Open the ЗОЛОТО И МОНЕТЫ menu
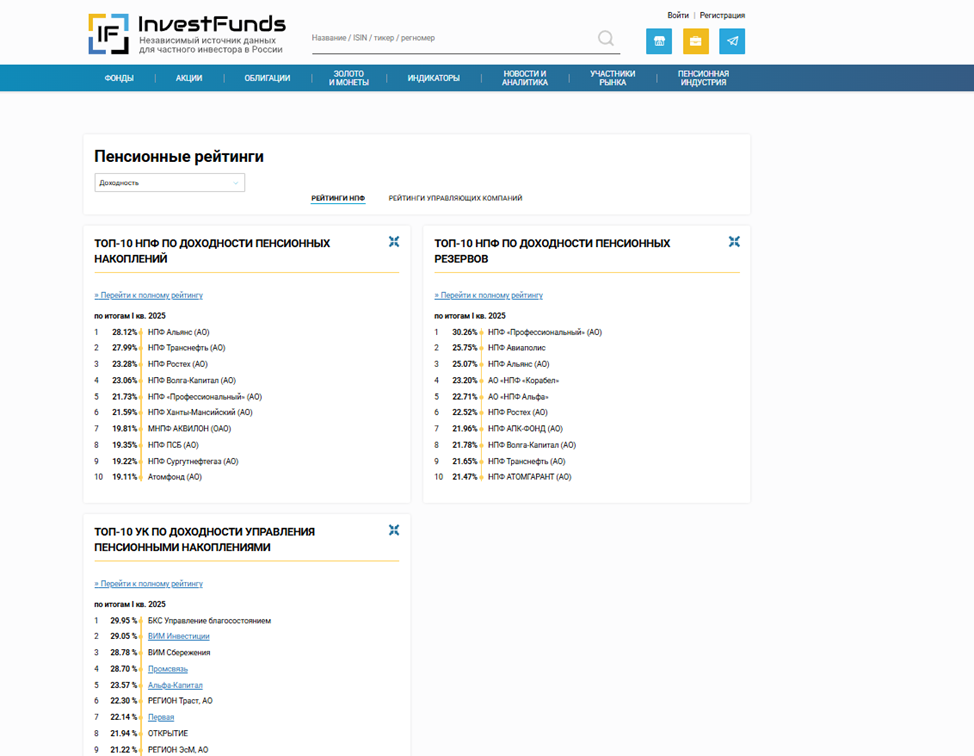Screen dimensions: 974x756 (348, 78)
